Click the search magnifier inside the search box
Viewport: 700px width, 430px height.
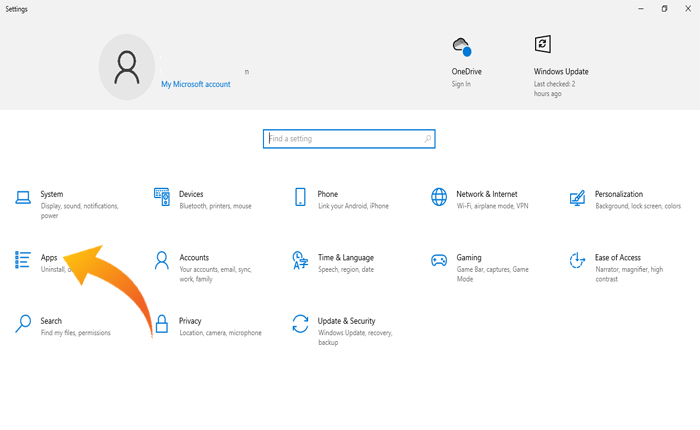pos(427,139)
